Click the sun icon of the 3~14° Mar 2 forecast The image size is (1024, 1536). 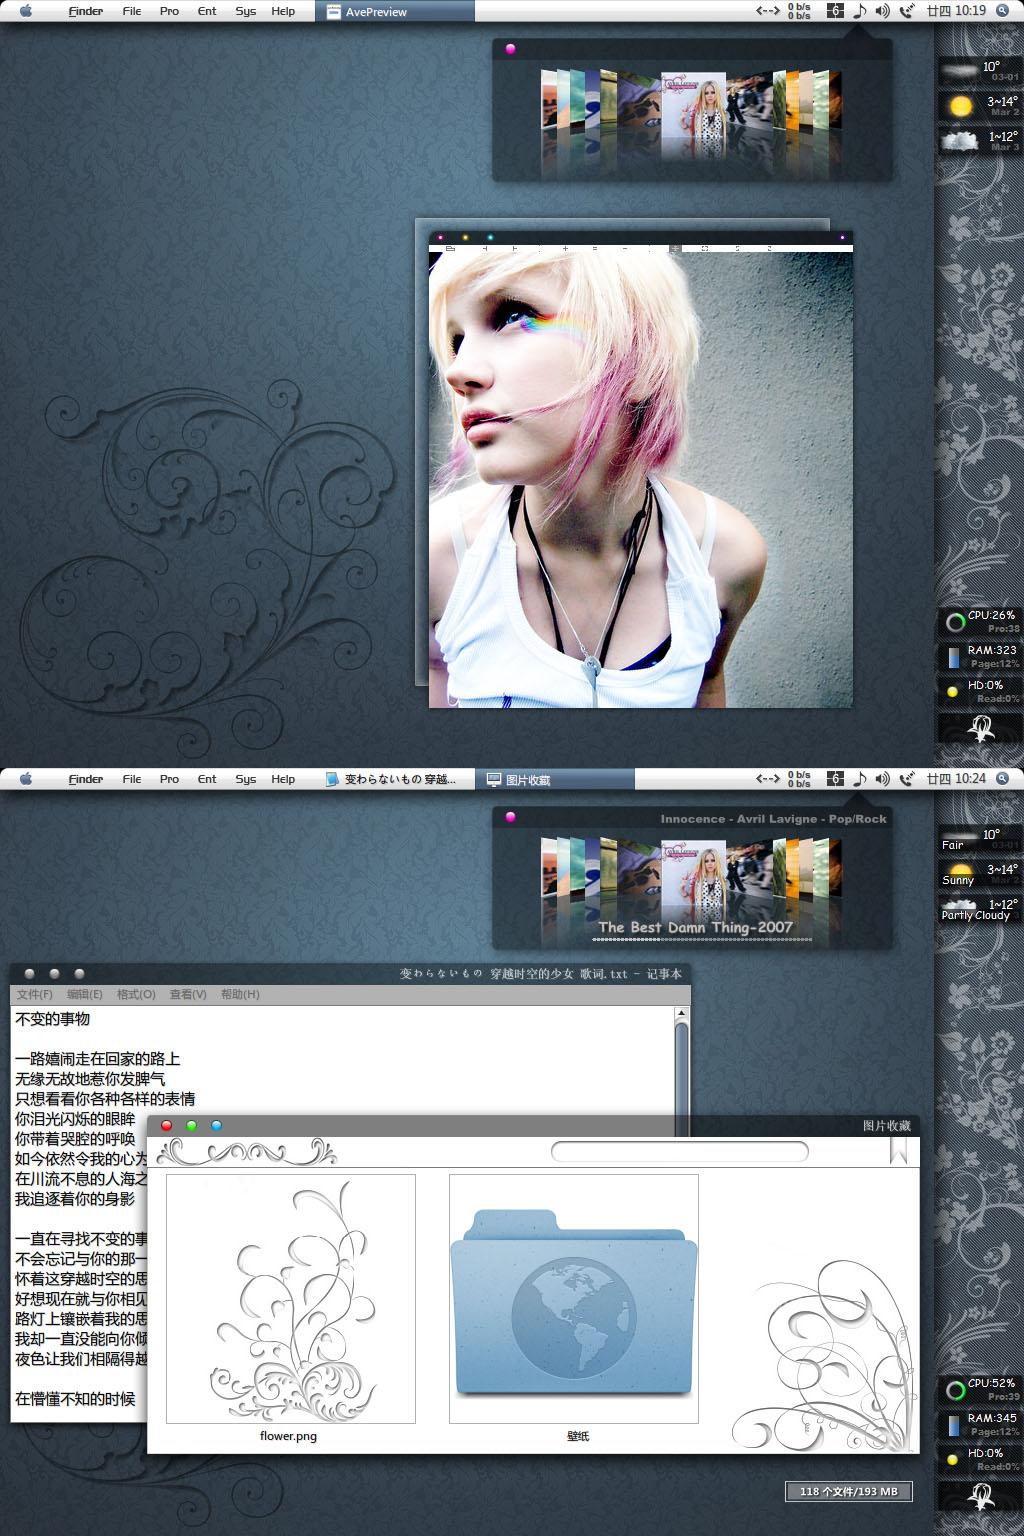click(961, 106)
